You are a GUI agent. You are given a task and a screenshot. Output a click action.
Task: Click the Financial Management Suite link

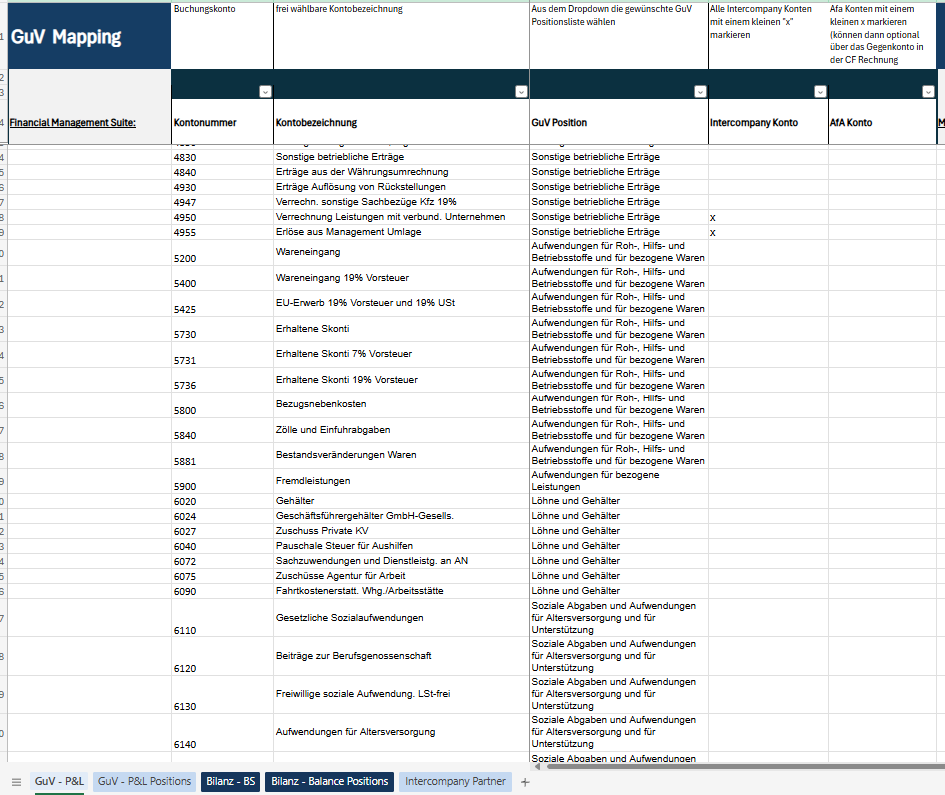tap(72, 122)
